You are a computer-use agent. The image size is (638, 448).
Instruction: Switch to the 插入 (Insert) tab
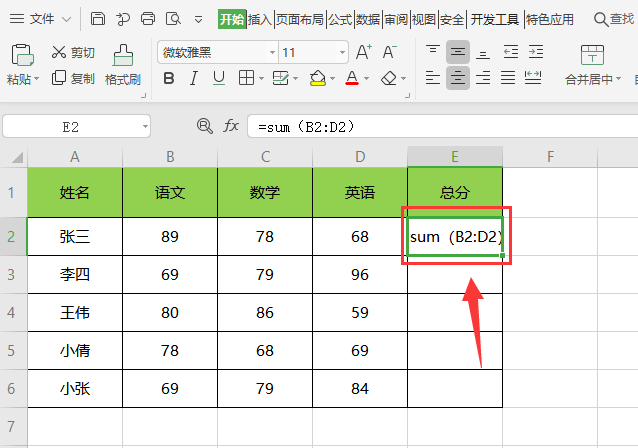[x=260, y=19]
